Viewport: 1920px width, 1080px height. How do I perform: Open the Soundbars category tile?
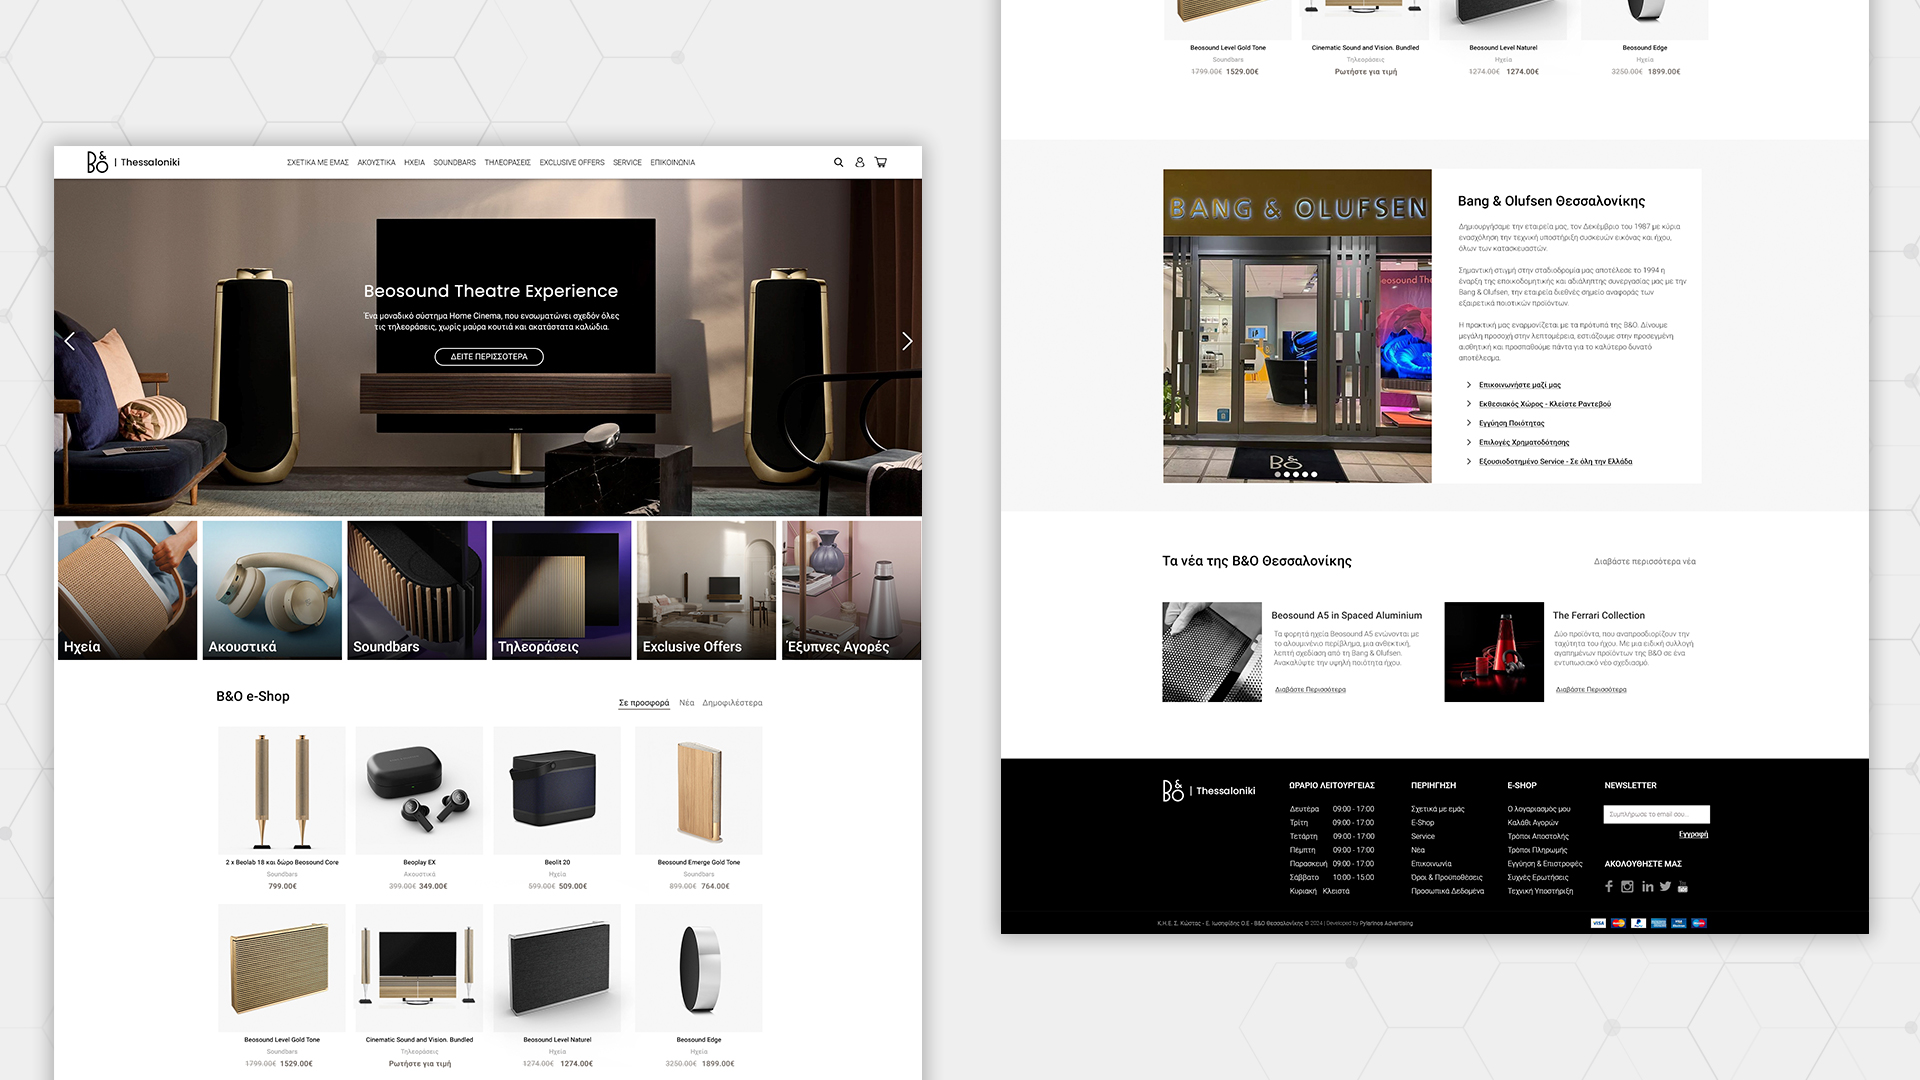[x=417, y=590]
